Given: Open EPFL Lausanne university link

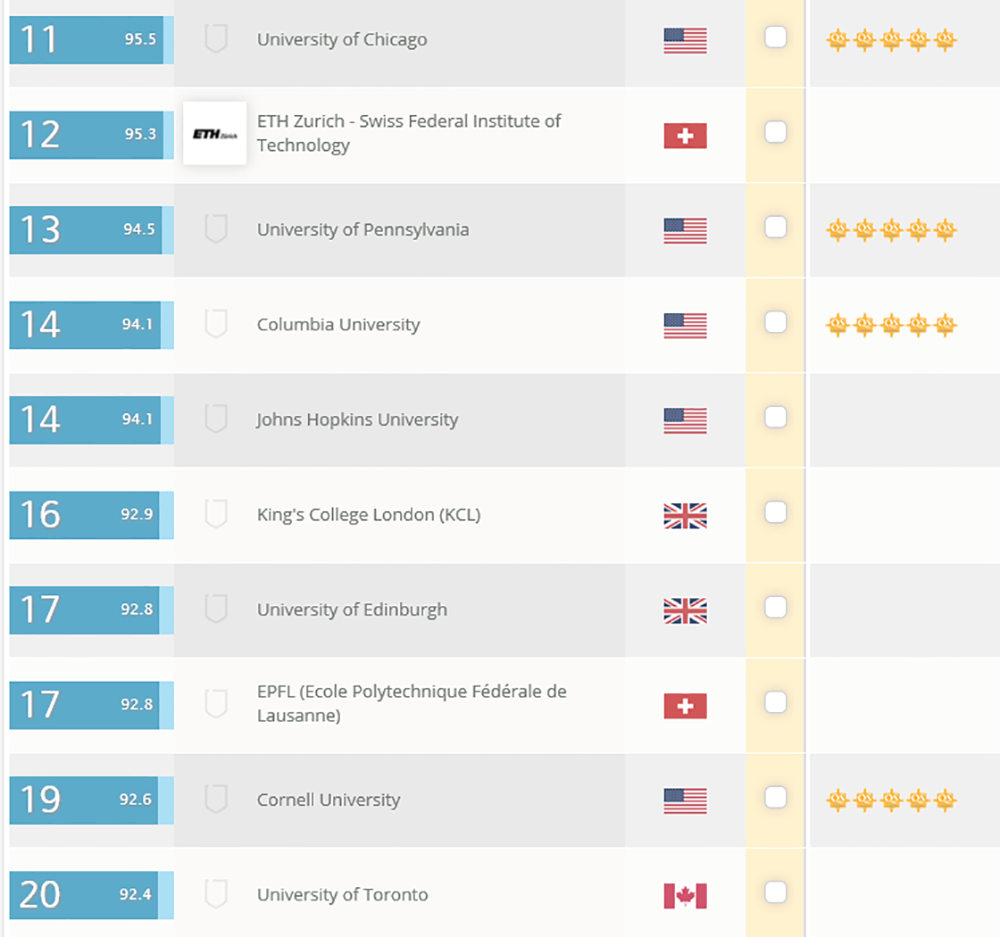Looking at the screenshot, I should click(411, 704).
